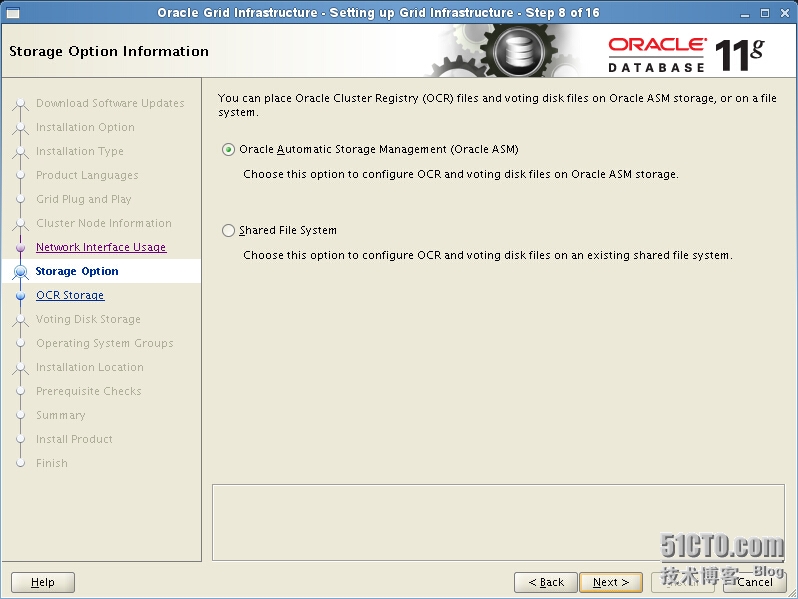Viewport: 798px width, 599px height.
Task: Select Oracle Automatic Storage Management radio button
Action: pos(229,150)
